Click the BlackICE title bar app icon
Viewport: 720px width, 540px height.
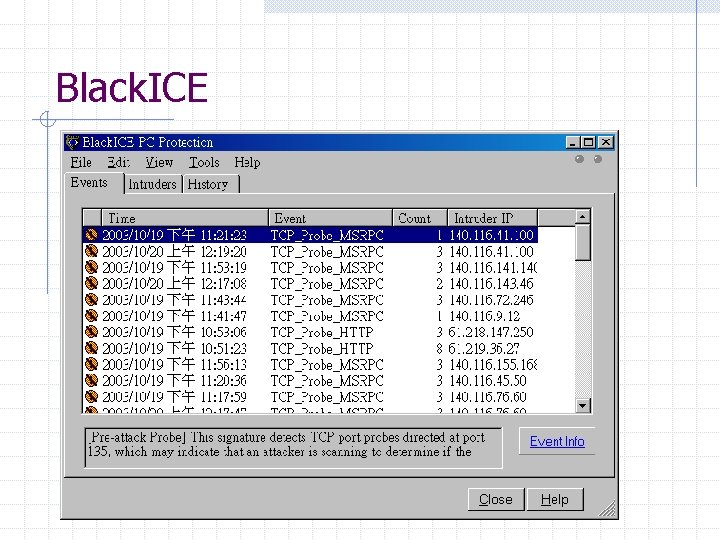tap(72, 142)
